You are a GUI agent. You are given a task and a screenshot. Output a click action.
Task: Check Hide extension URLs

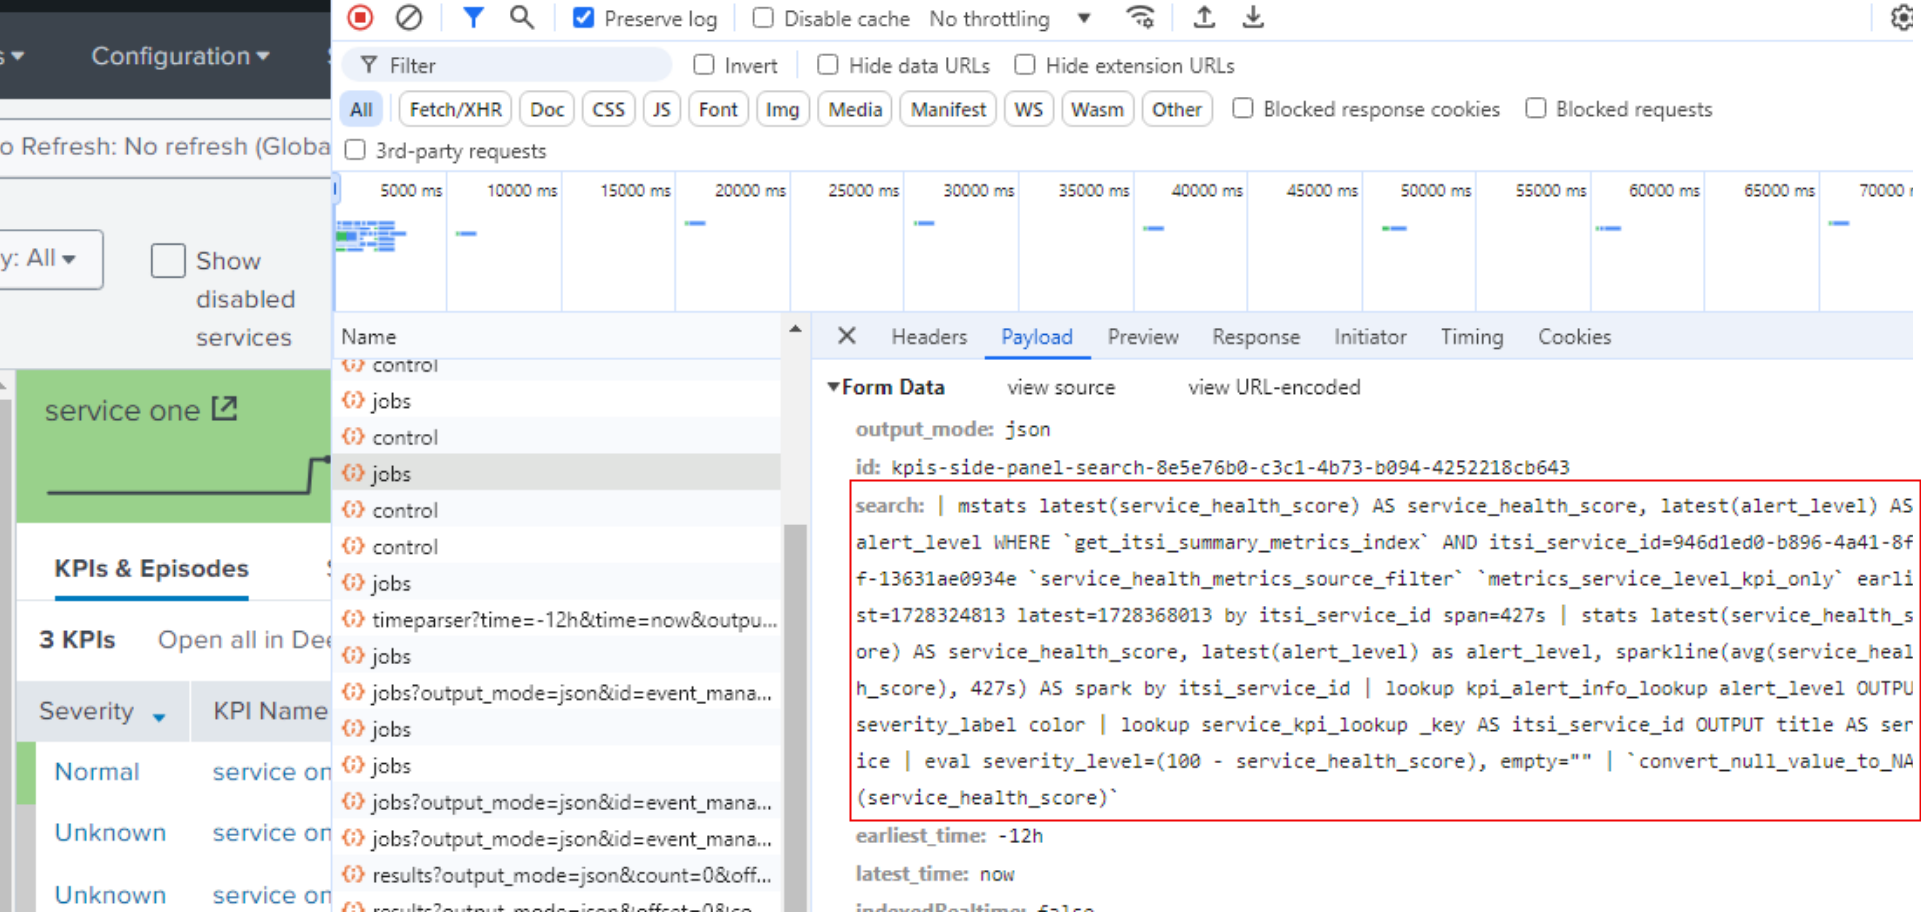point(1025,64)
